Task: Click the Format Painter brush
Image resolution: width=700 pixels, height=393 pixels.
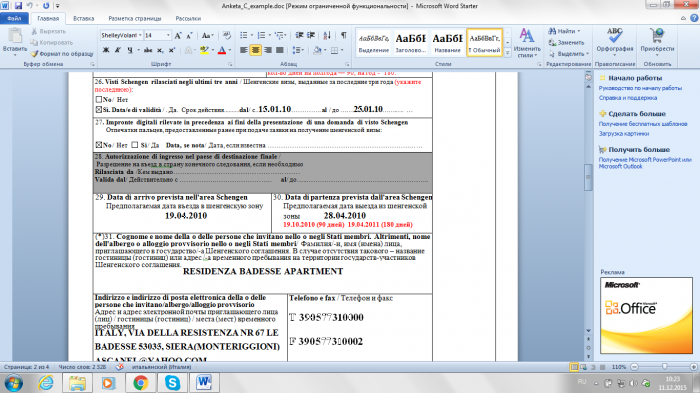Action: click(62, 54)
